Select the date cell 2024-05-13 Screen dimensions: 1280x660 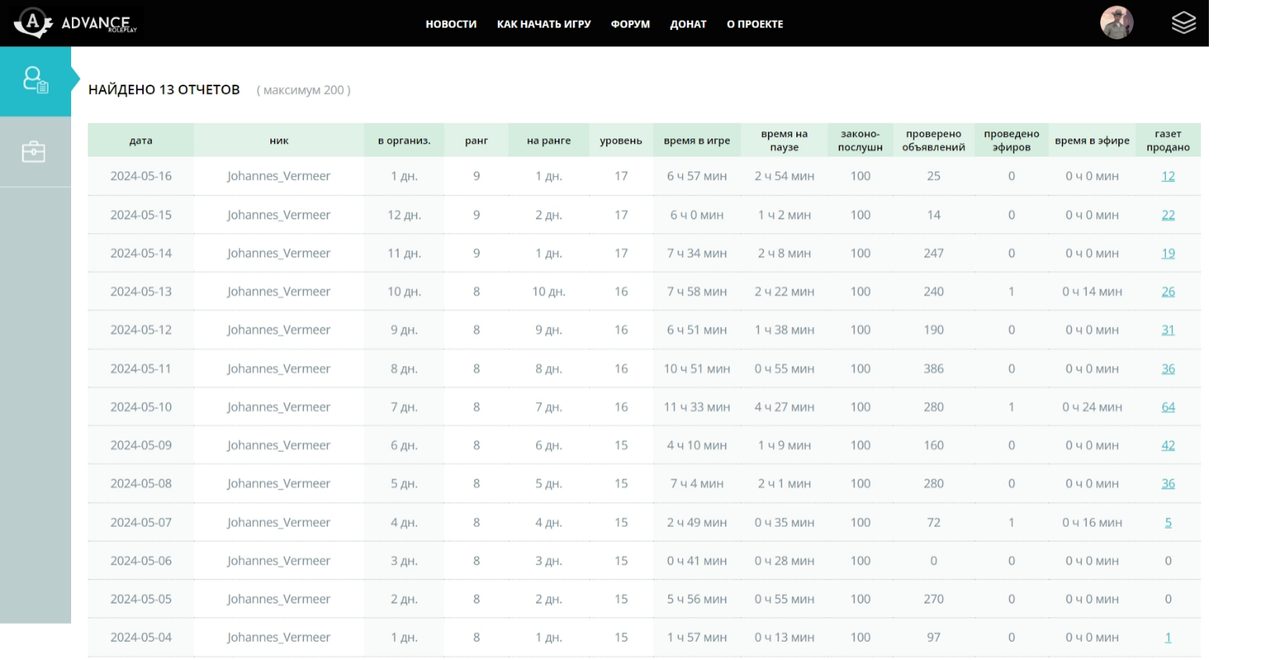coord(141,292)
